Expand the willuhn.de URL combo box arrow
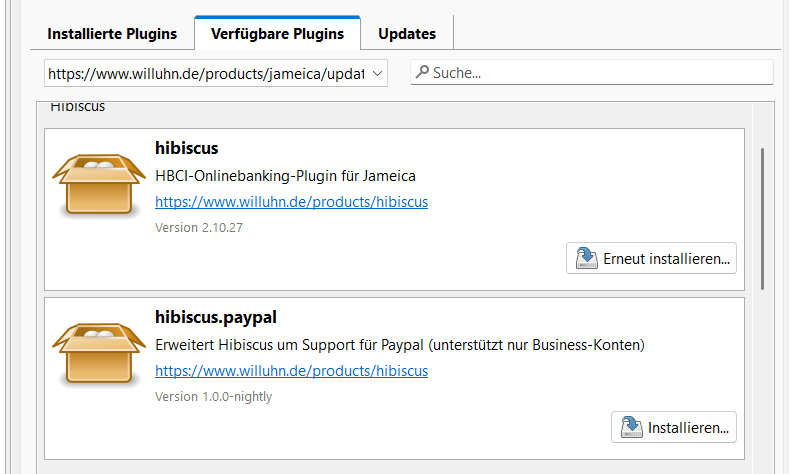 377,73
